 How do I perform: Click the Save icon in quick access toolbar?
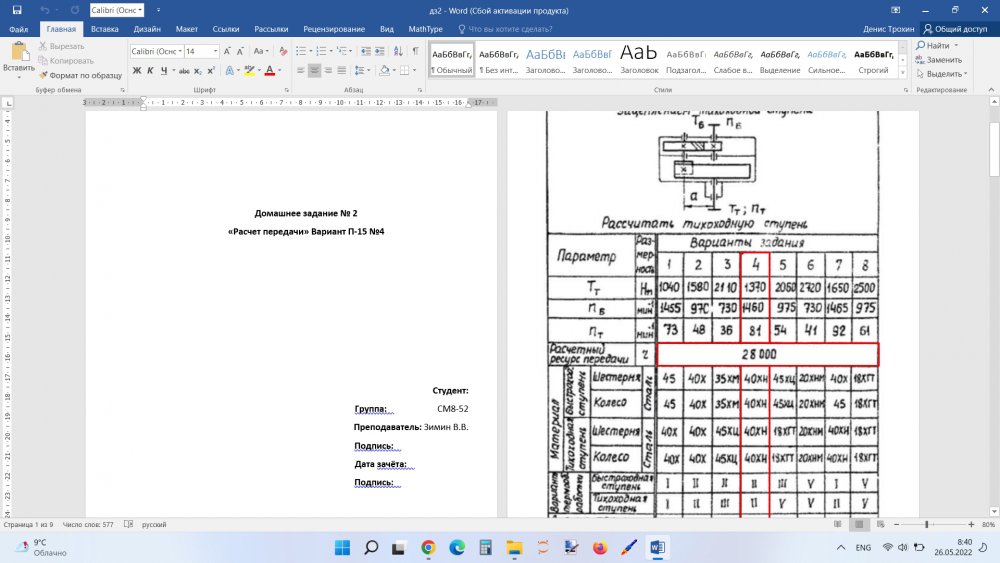click(17, 9)
